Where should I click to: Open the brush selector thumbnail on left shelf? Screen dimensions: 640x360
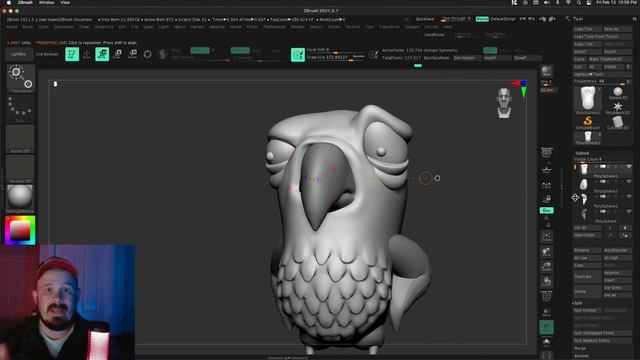20,78
